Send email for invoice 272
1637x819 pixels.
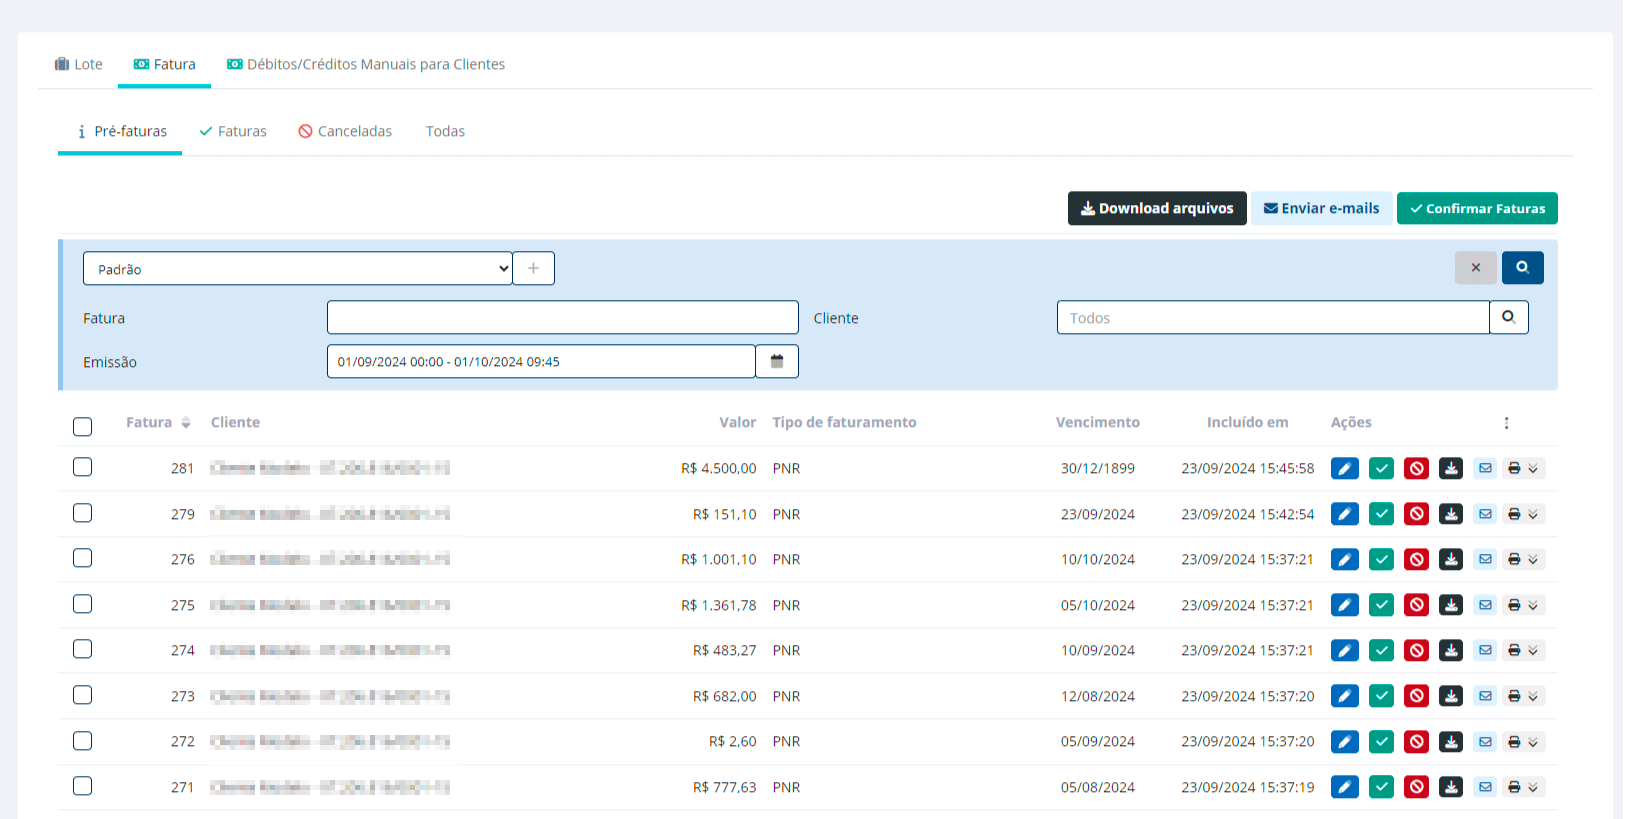pyautogui.click(x=1486, y=742)
